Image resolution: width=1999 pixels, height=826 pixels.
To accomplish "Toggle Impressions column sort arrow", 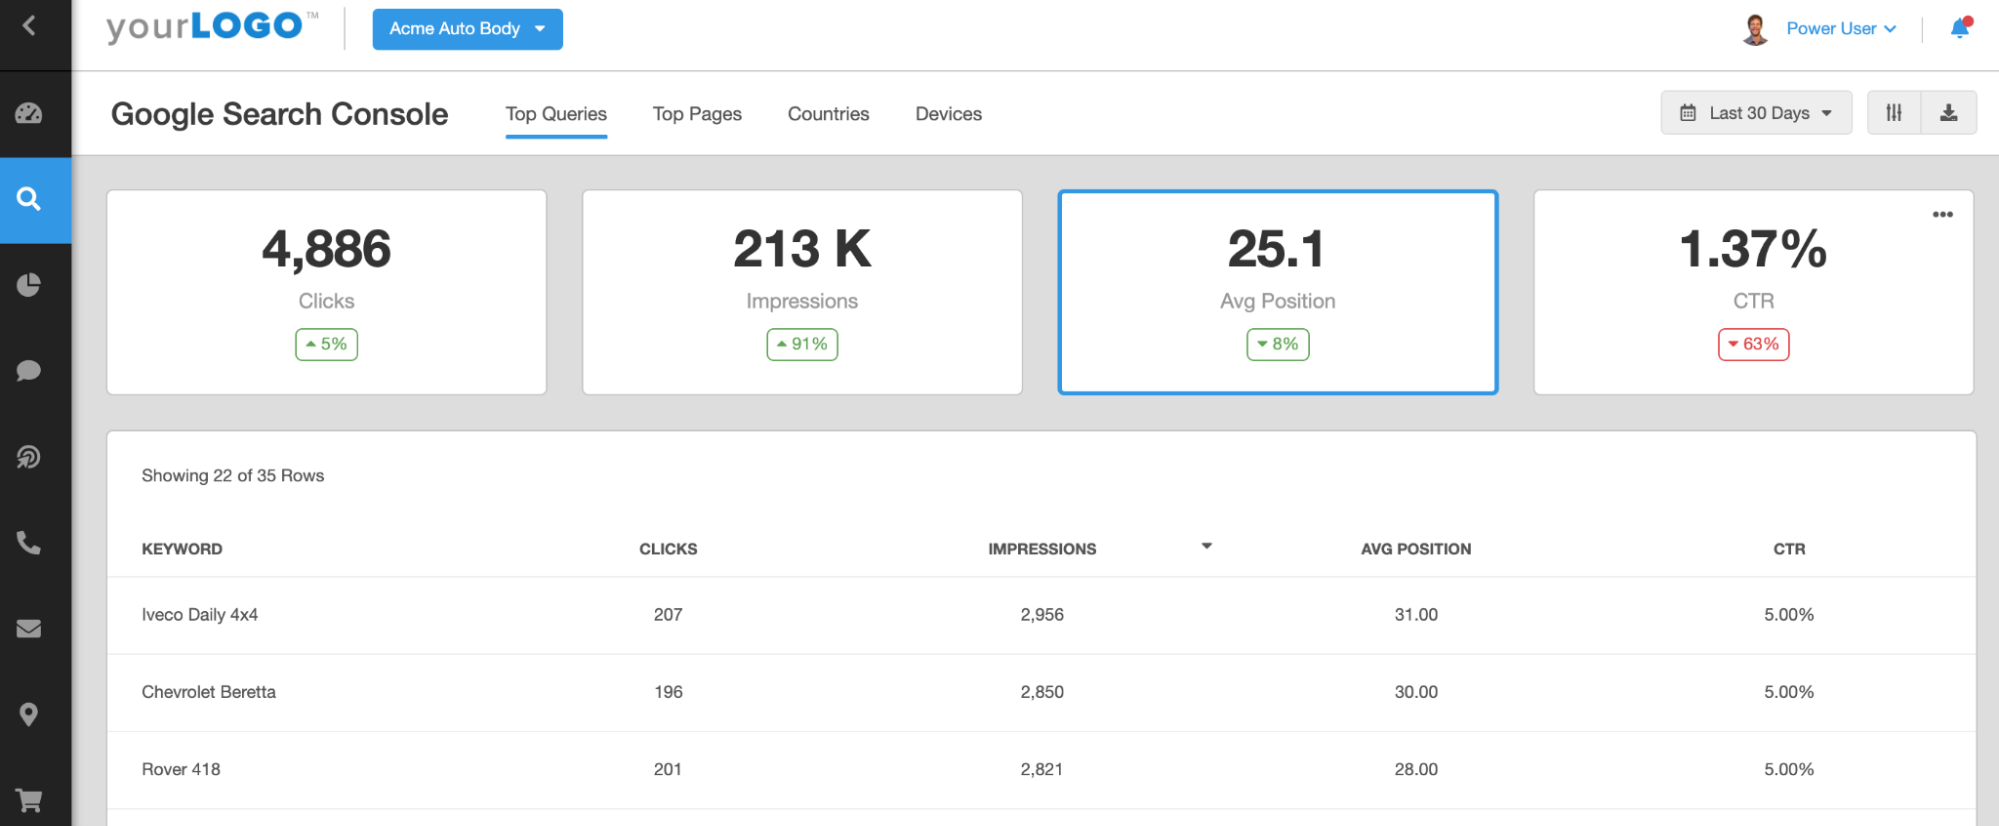I will click(1207, 546).
